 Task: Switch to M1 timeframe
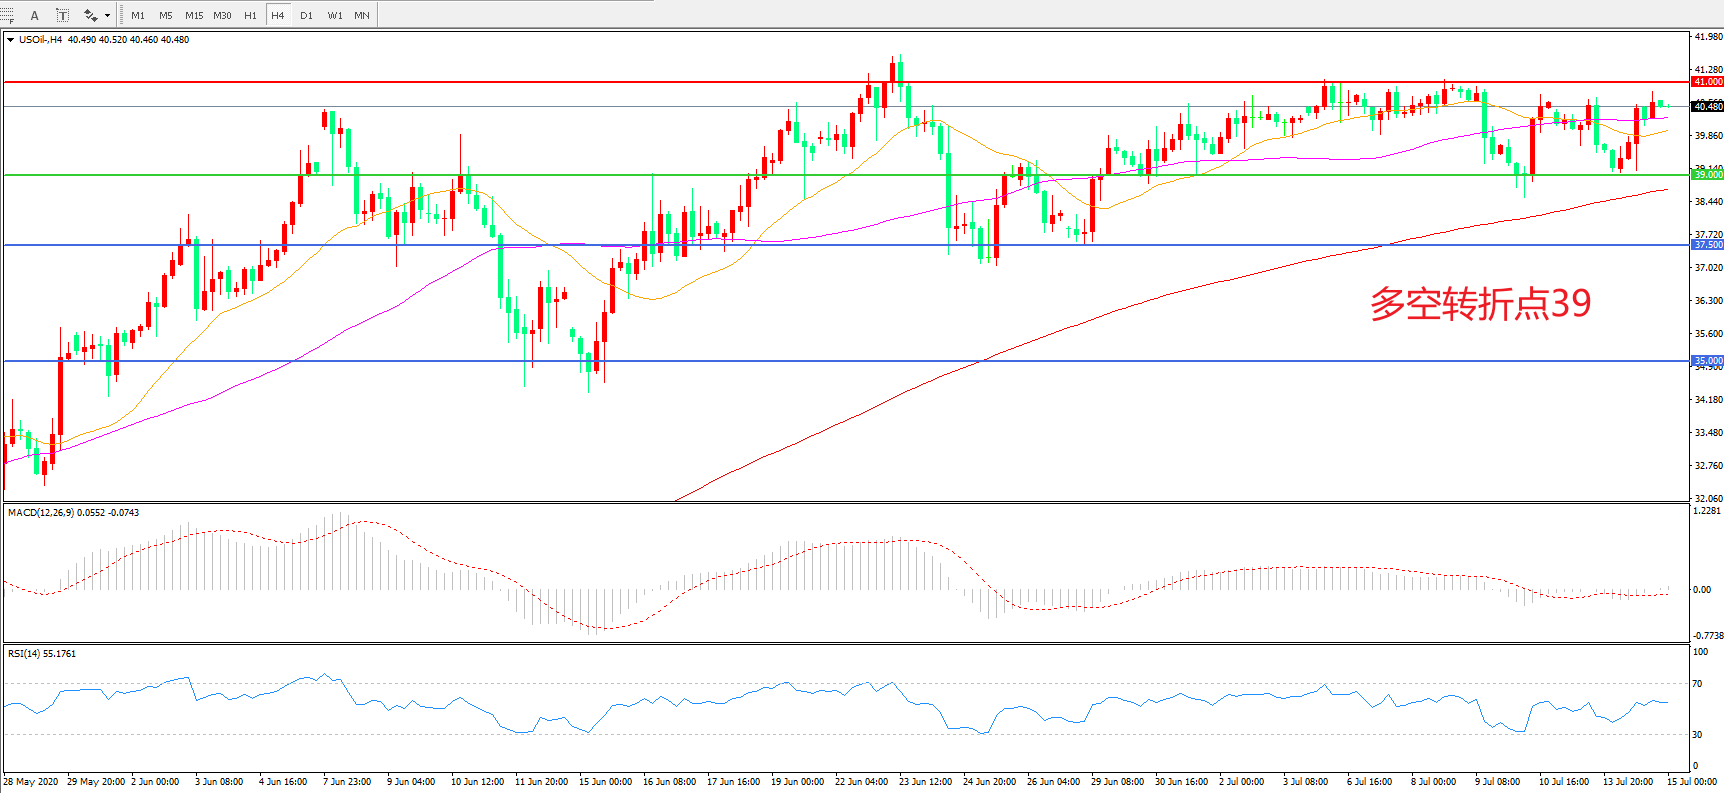[138, 15]
